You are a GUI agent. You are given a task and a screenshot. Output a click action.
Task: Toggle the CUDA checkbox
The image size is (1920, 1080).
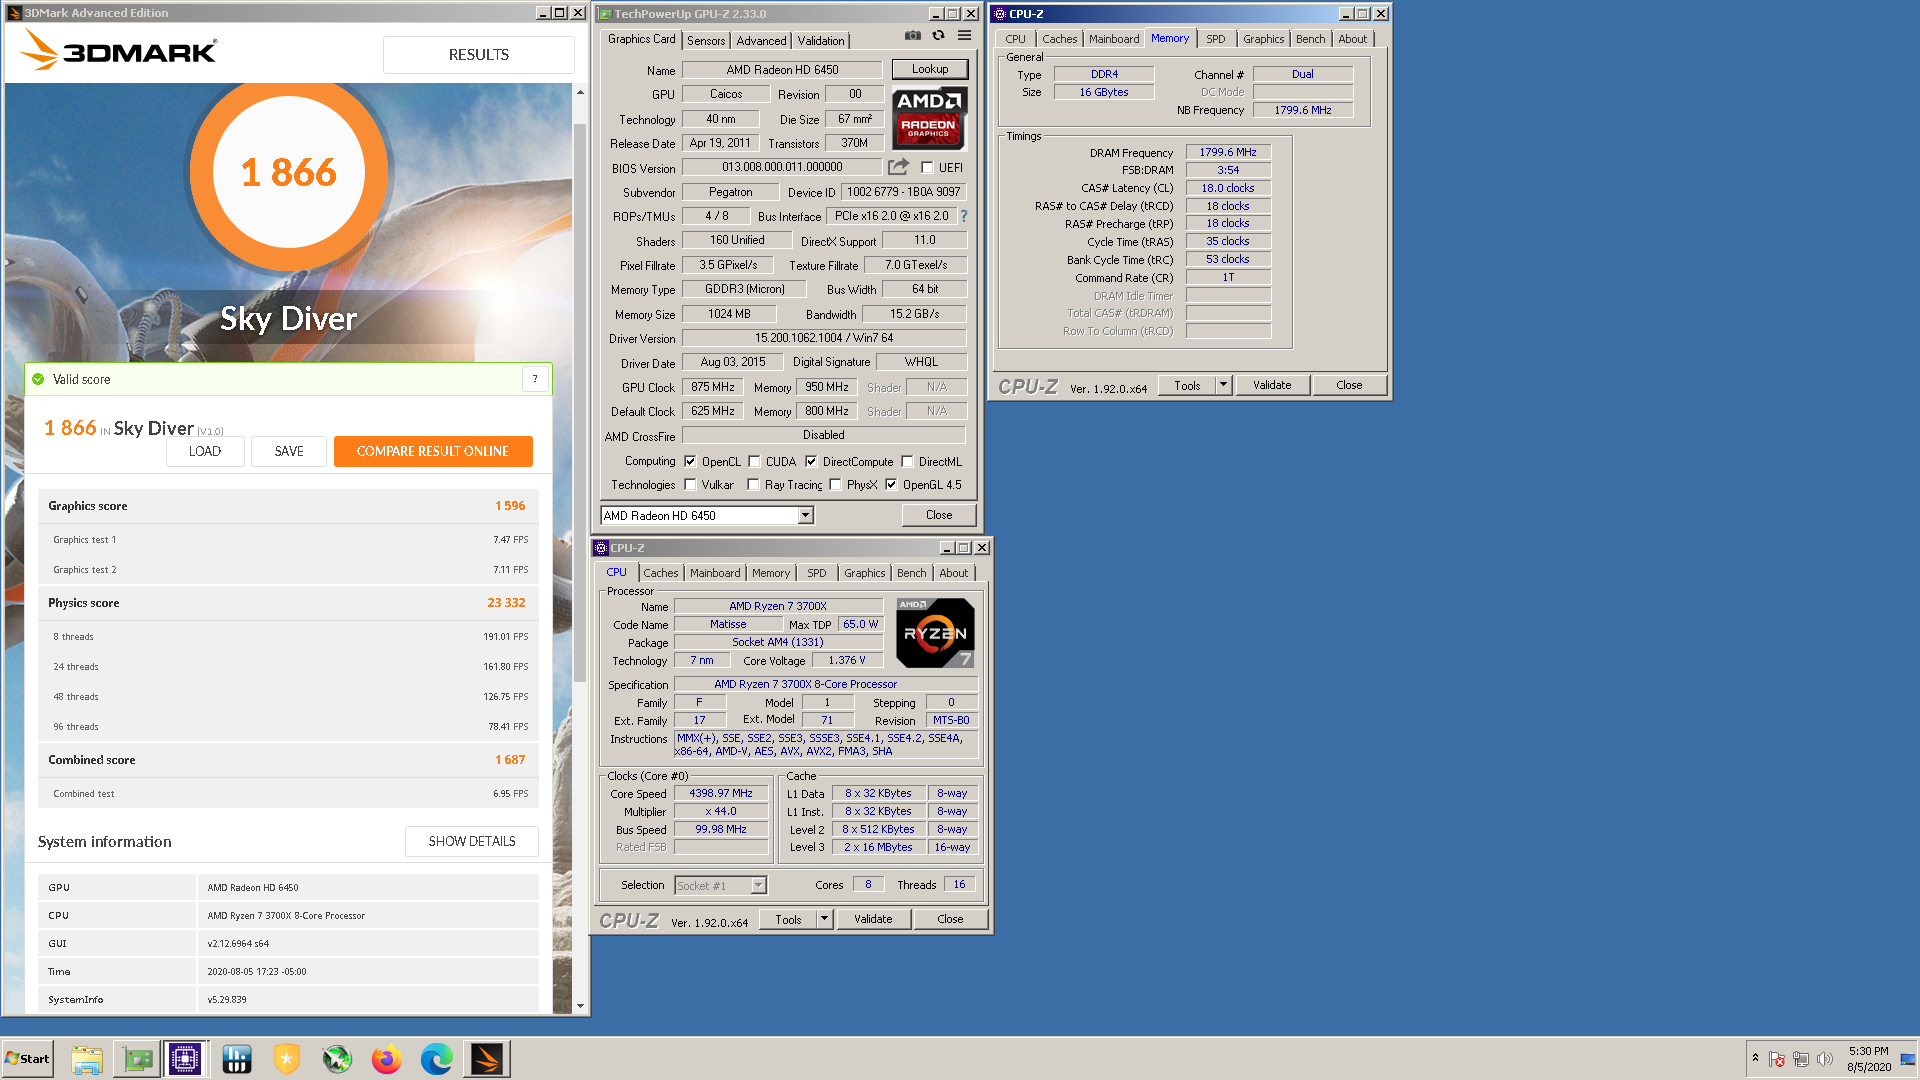(754, 462)
